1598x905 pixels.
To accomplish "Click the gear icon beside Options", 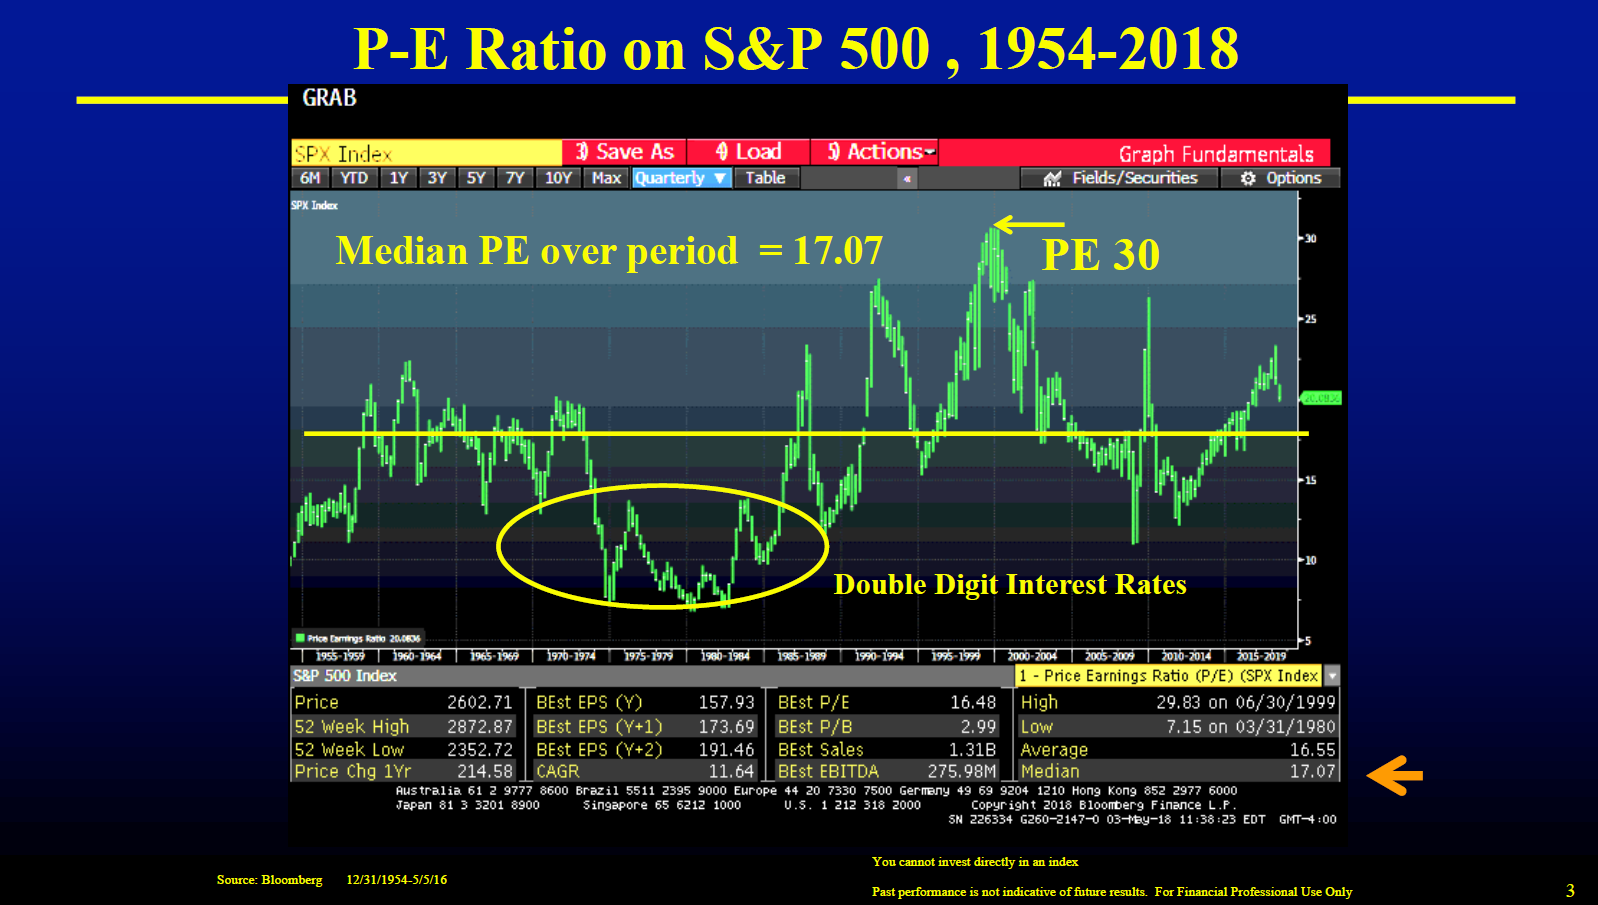I will coord(1248,178).
